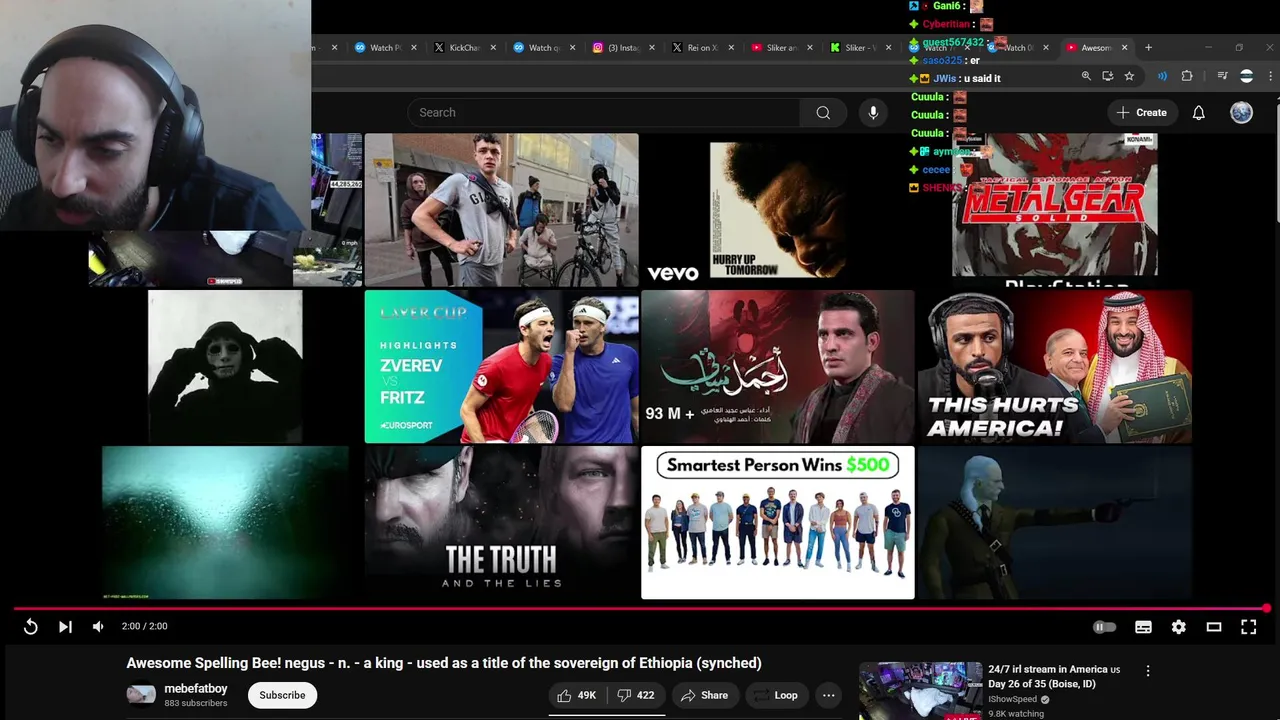The image size is (1280, 720).
Task: Like the video (49K)
Action: click(x=575, y=695)
